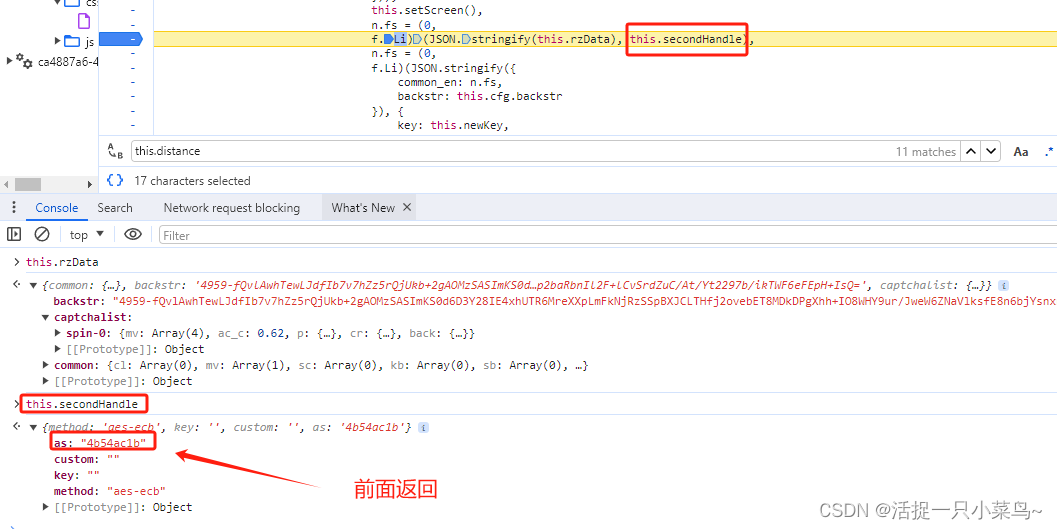Toggle the breakpoint on the highlighted line

pyautogui.click(x=133, y=39)
